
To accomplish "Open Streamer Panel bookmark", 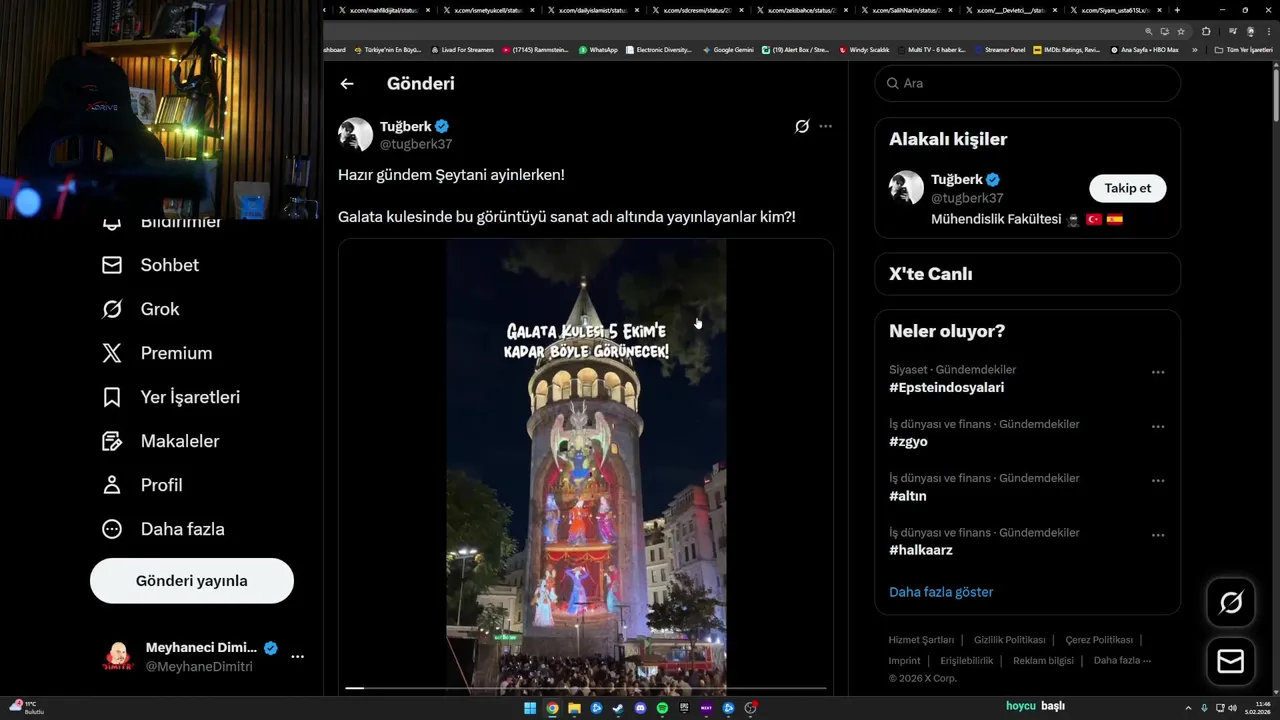I will point(999,50).
